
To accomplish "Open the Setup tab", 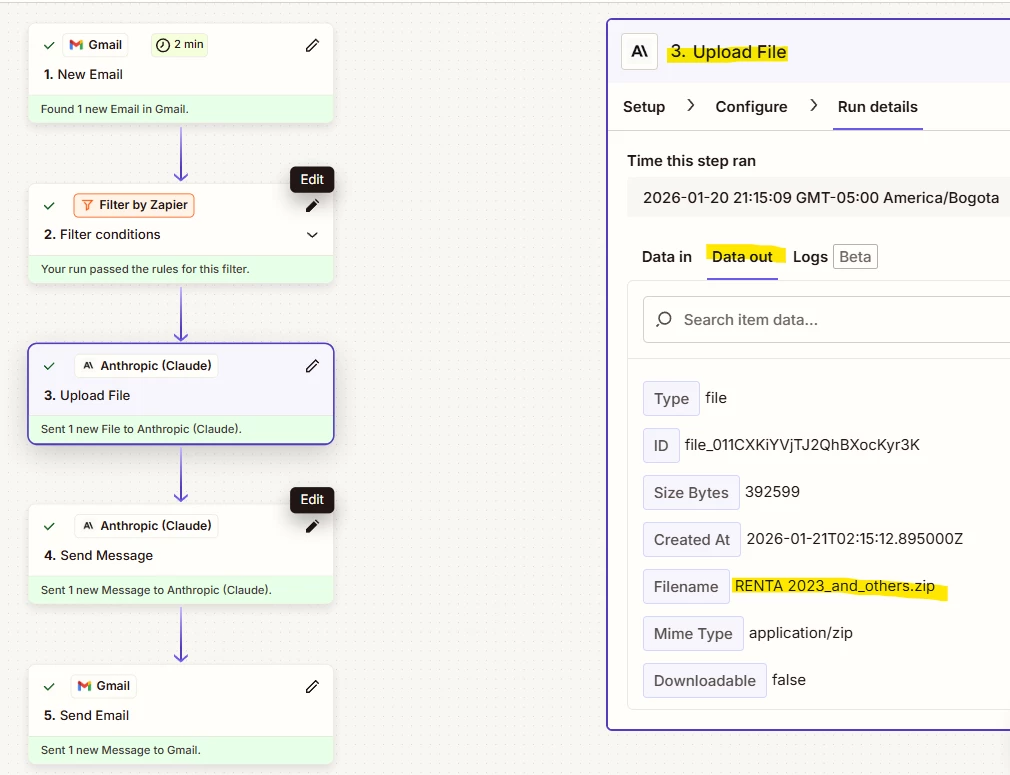I will 643,107.
